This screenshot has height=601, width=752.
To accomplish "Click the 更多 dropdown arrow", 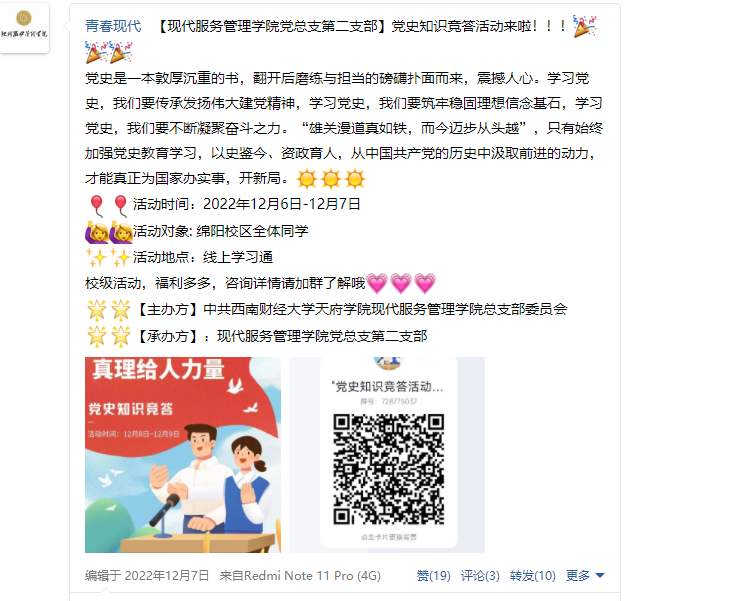I will click(x=599, y=576).
